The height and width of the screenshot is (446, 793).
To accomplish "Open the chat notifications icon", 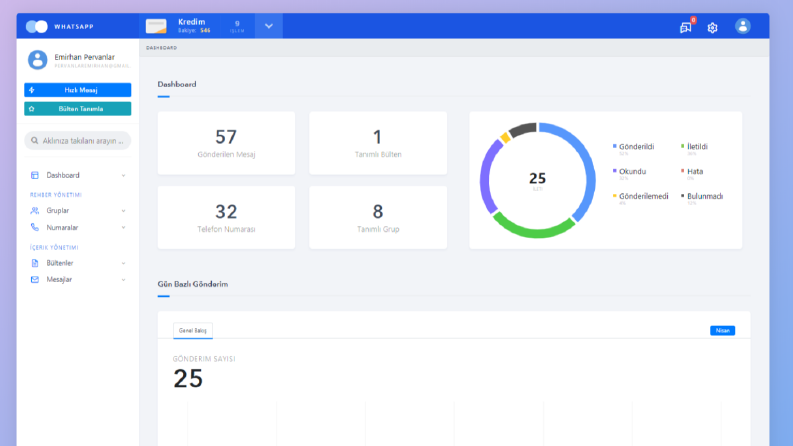I will tap(685, 27).
